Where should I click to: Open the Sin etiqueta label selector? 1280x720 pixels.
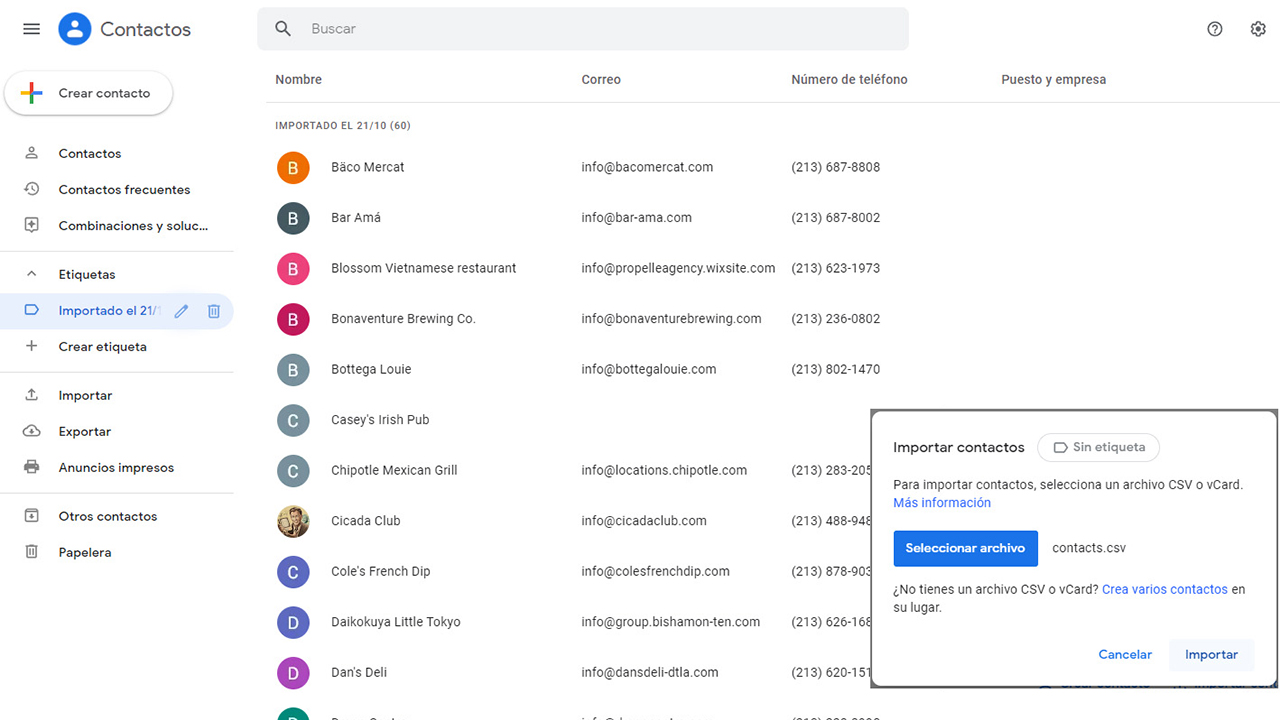1098,447
